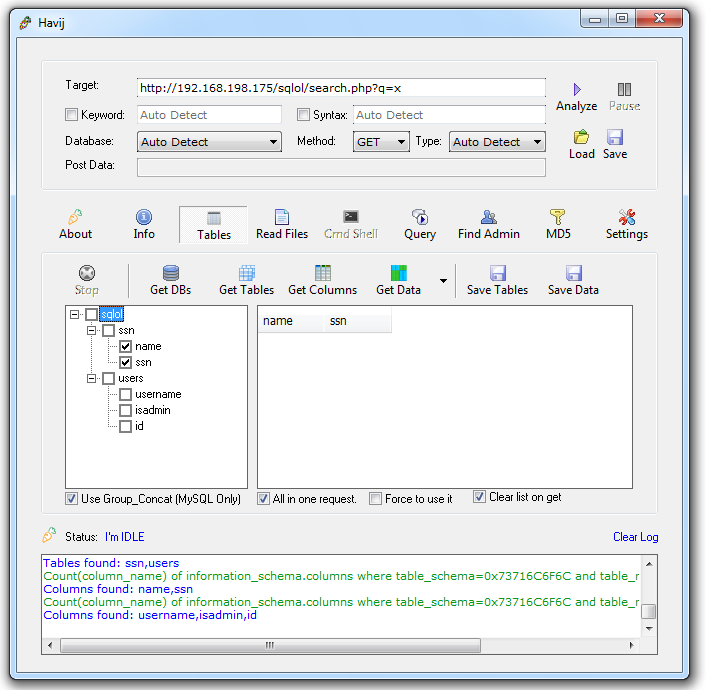Click Save Data icon
This screenshot has width=706, height=690.
coord(574,273)
